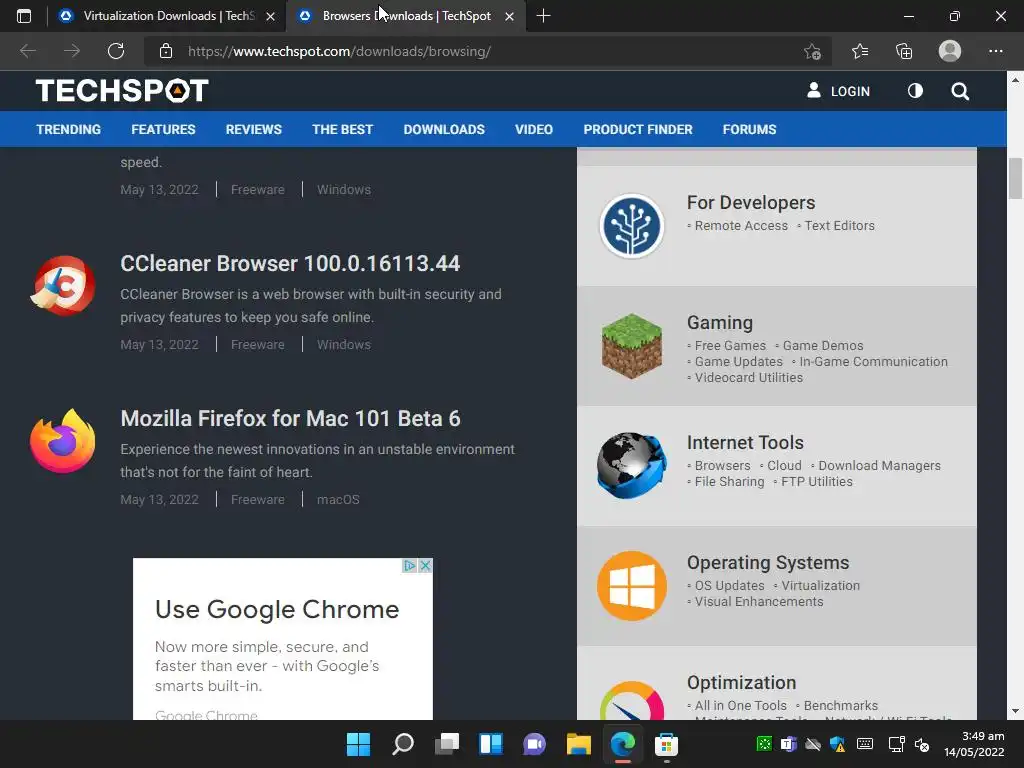1024x768 pixels.
Task: Open the FTP Utilities subcategory
Action: (x=816, y=481)
